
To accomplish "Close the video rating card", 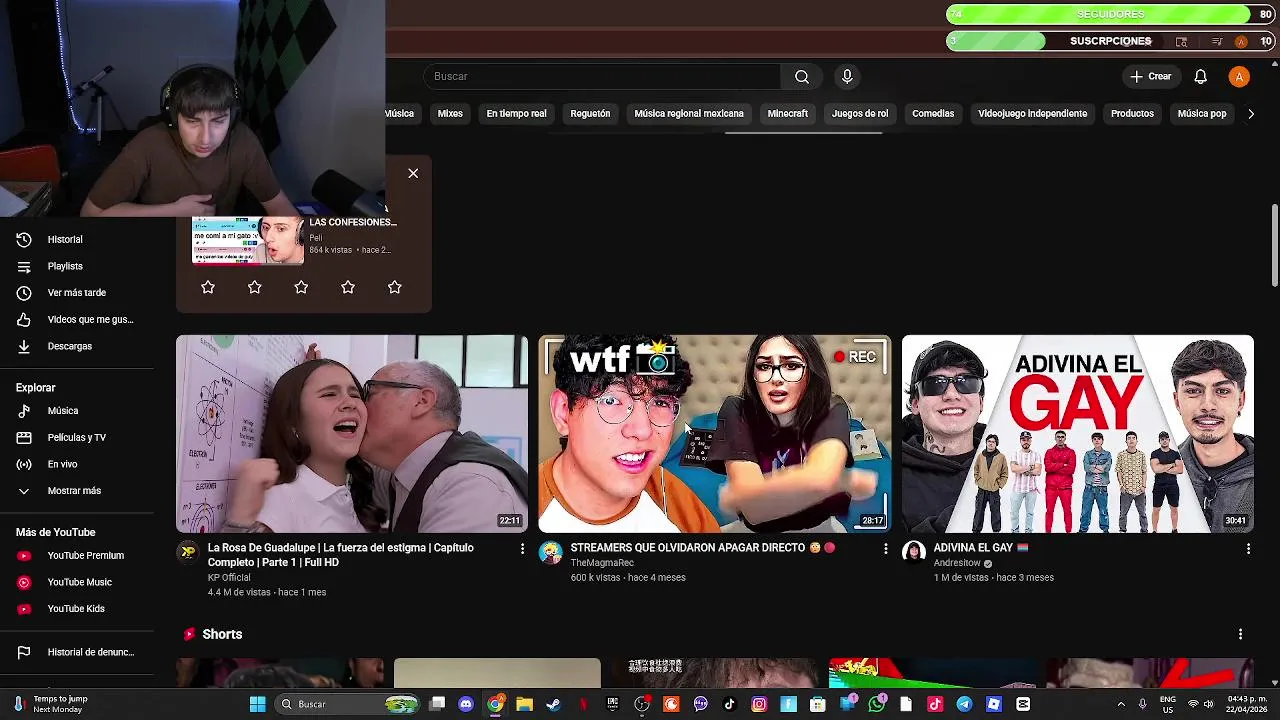I will (x=413, y=173).
